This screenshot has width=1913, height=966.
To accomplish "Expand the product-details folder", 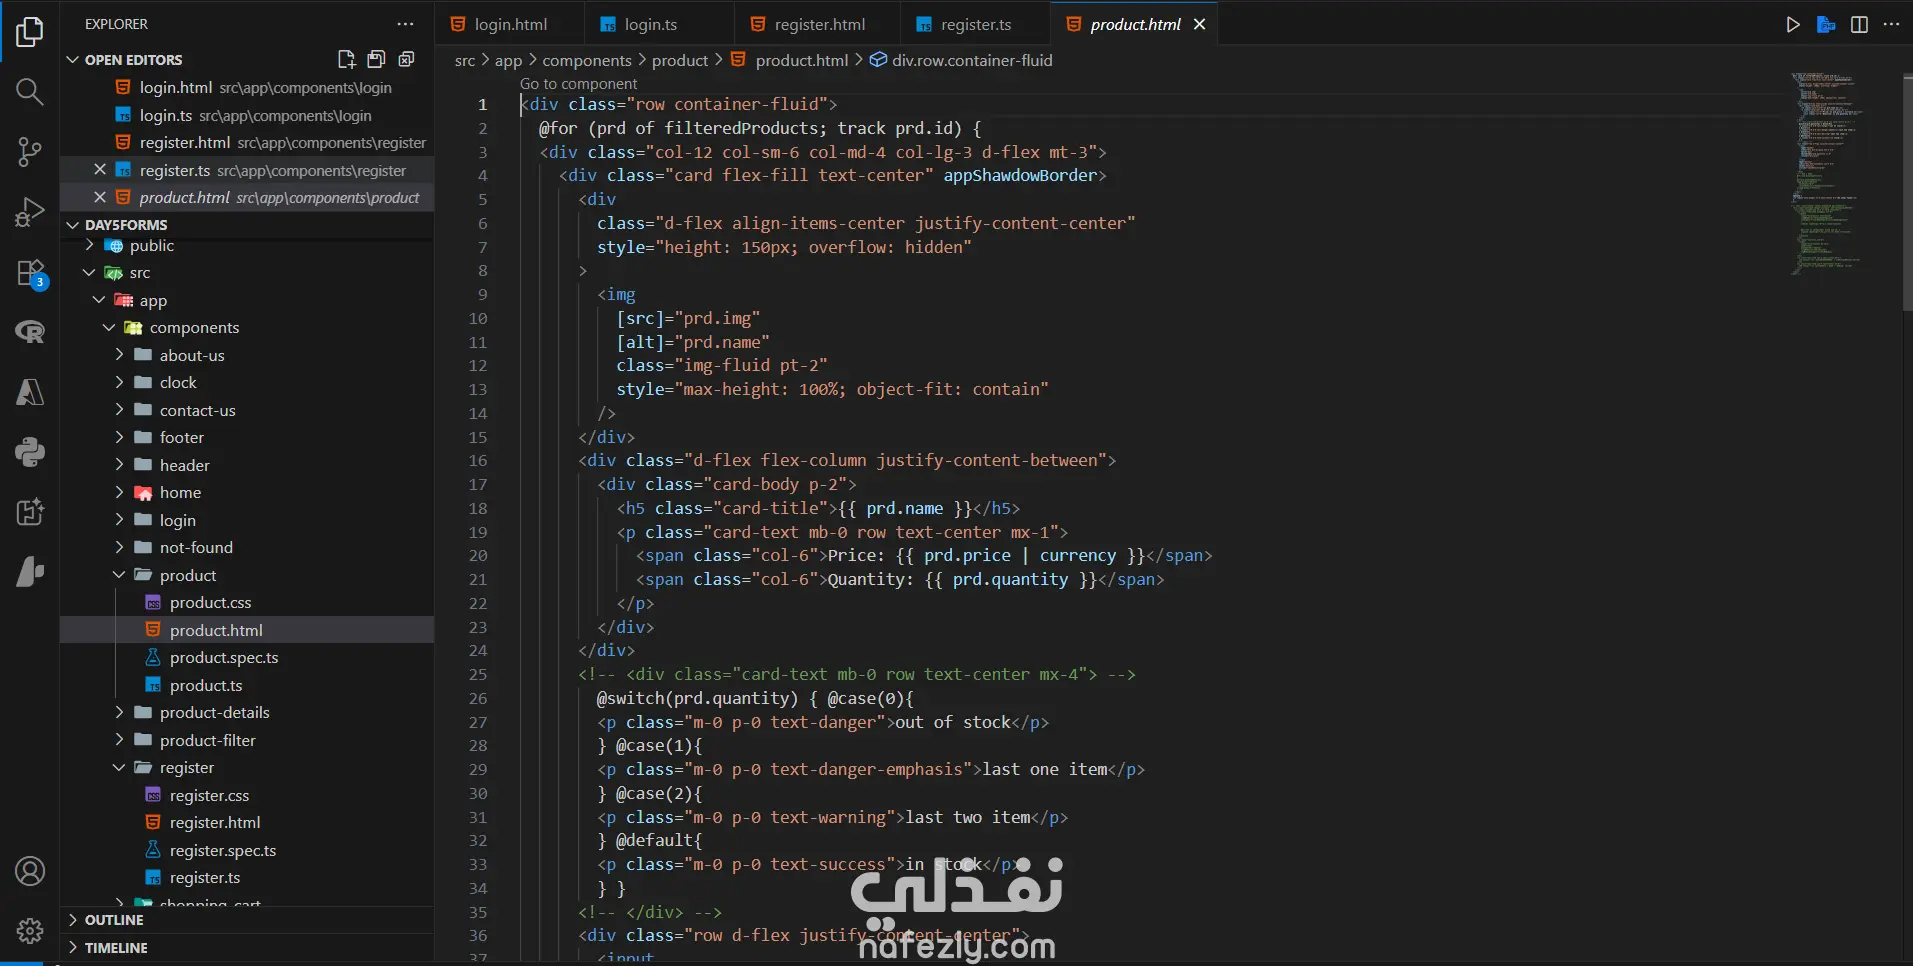I will pos(119,712).
